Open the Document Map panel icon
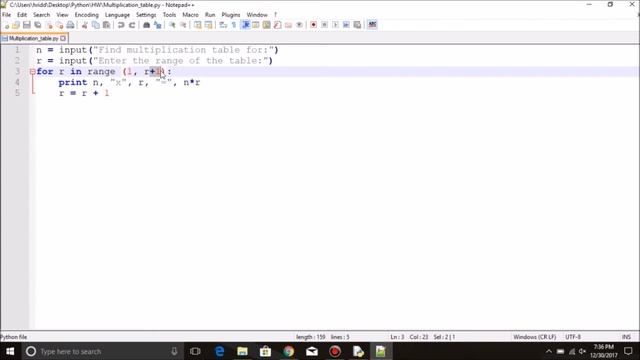Viewport: 640px width, 360px height. click(267, 25)
